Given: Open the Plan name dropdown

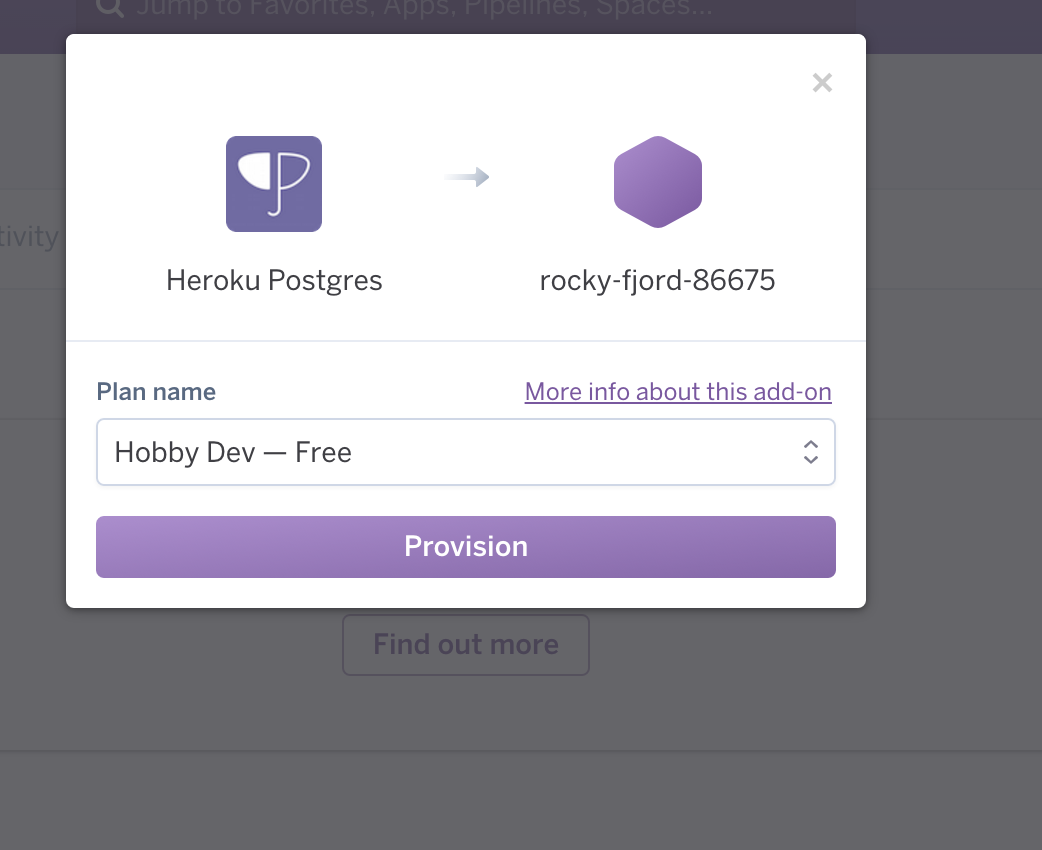Looking at the screenshot, I should coord(466,452).
